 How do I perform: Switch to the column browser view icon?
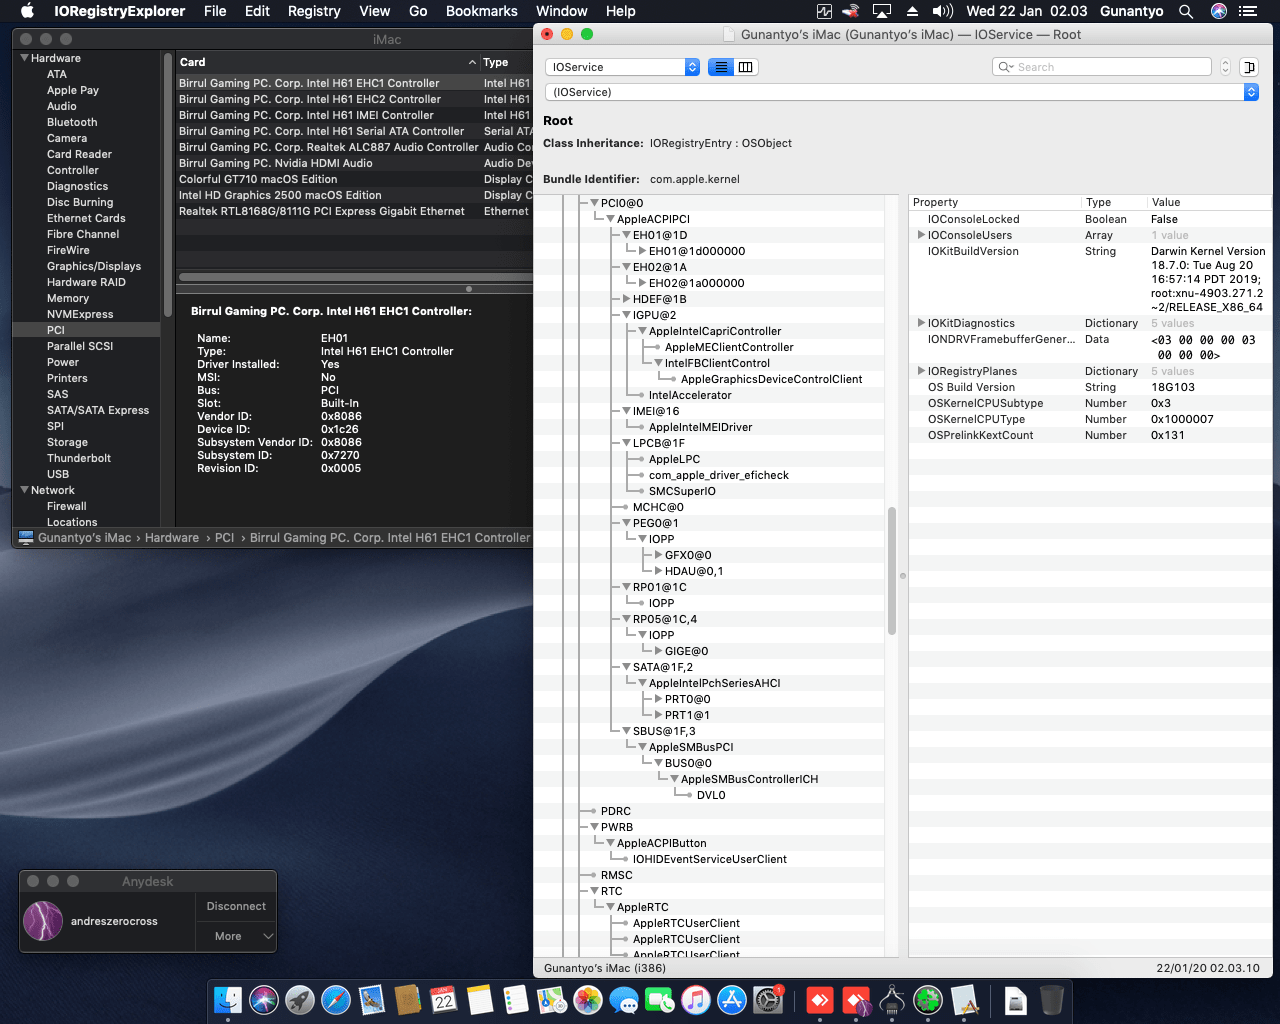coord(746,67)
